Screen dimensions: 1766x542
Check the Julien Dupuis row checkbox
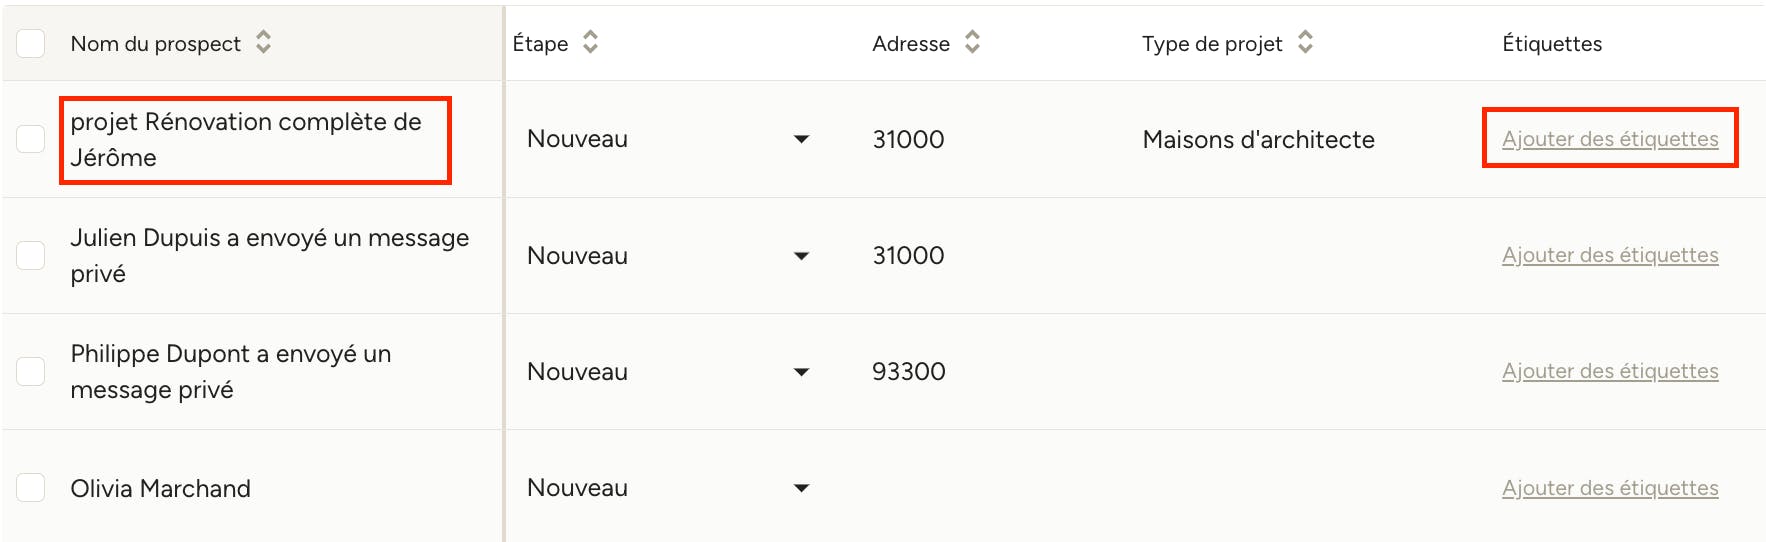[x=31, y=255]
